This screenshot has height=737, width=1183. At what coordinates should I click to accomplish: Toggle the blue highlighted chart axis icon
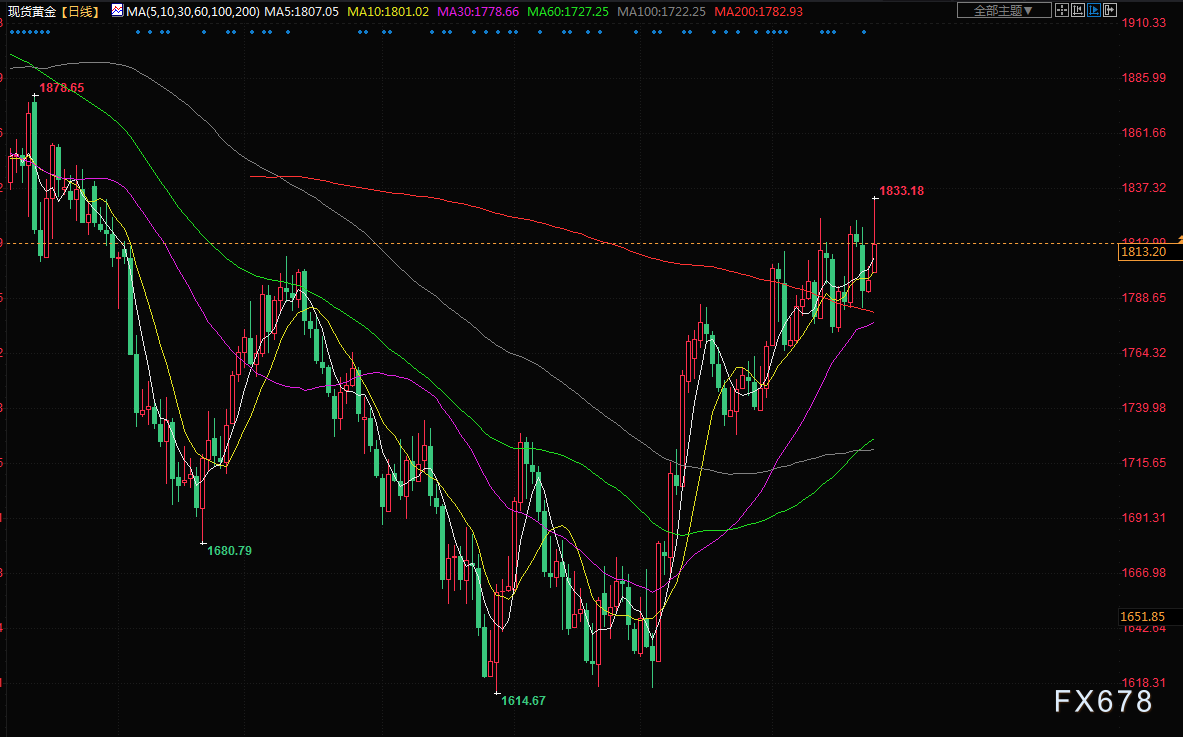(x=1093, y=10)
